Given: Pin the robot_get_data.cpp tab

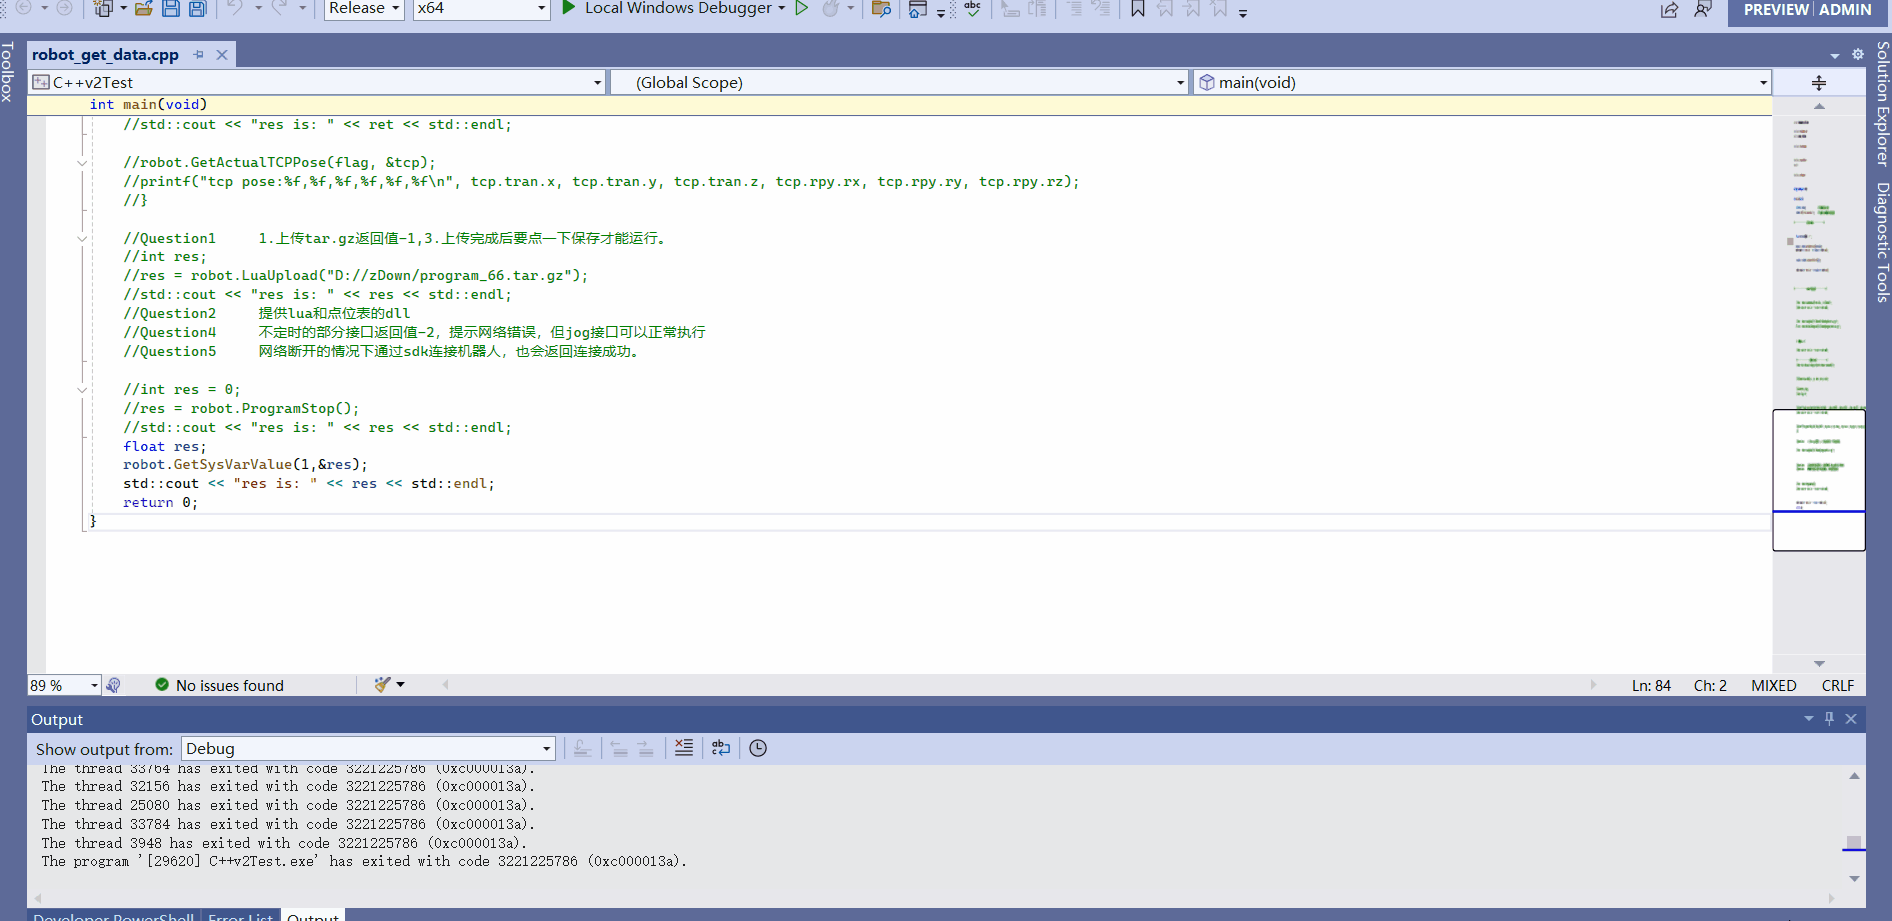Looking at the screenshot, I should tap(198, 55).
